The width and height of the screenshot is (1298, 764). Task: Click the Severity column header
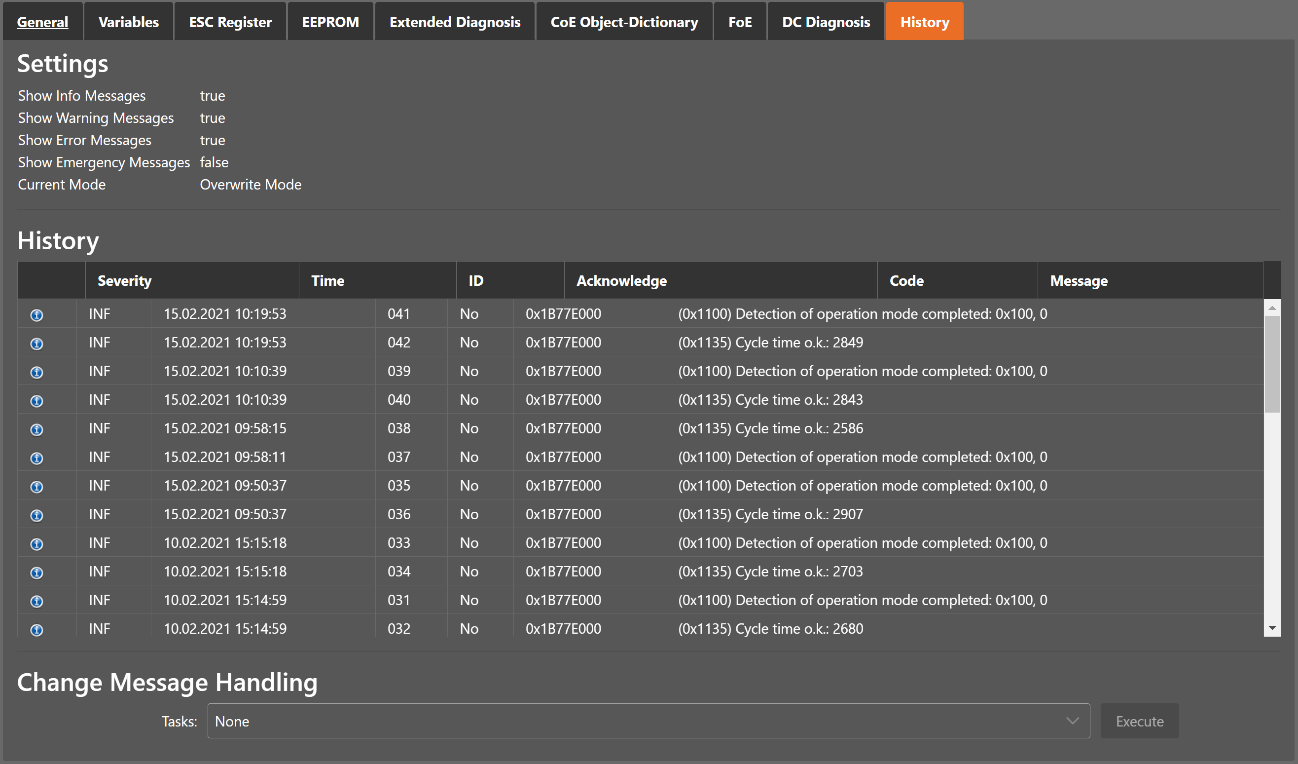[124, 281]
